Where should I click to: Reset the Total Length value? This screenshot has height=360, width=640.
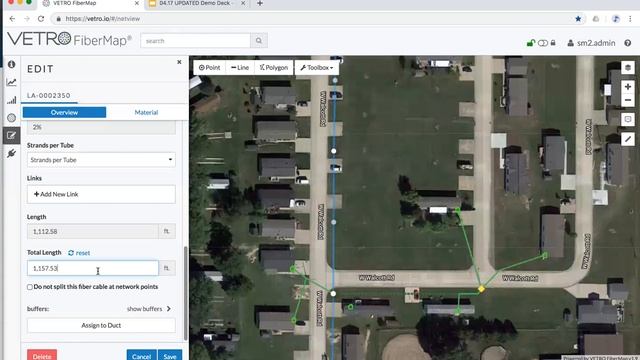[x=79, y=253]
